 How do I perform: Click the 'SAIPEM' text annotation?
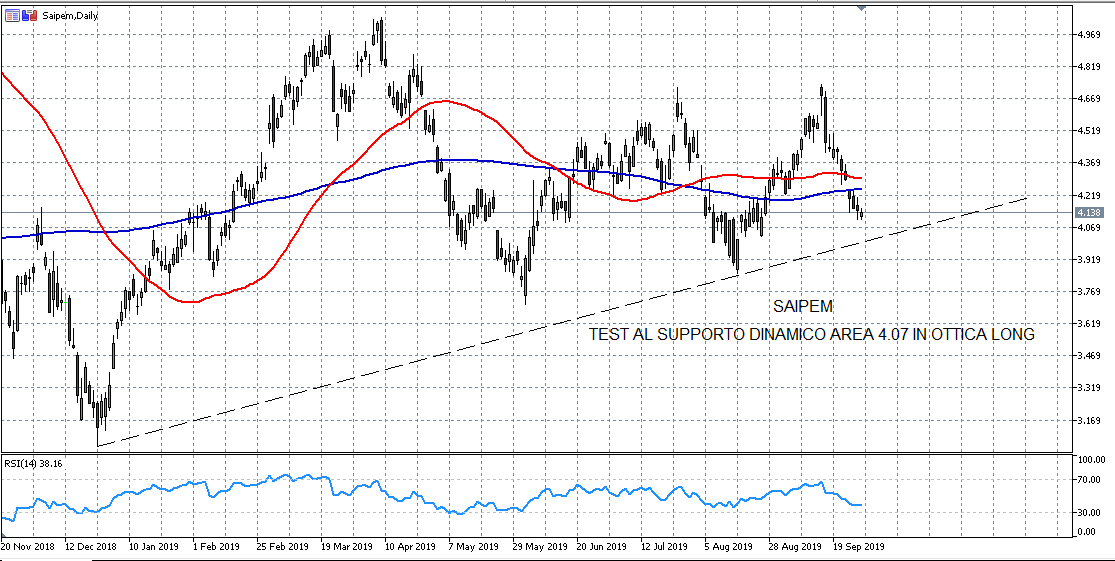click(x=803, y=307)
